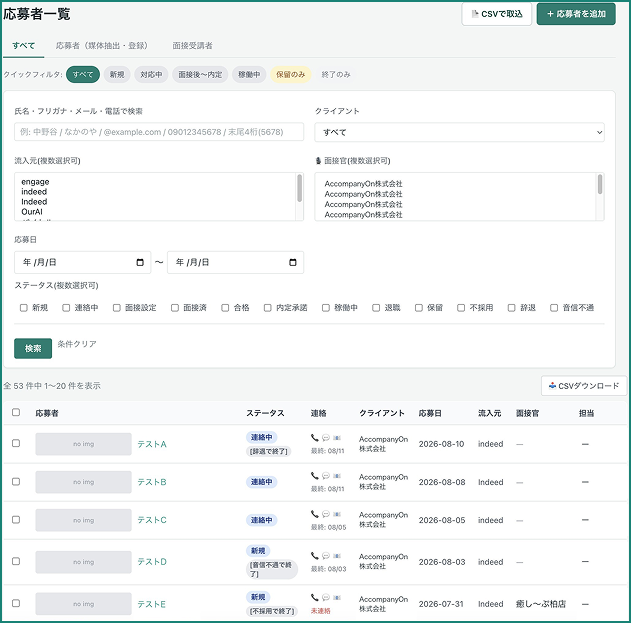Viewport: 631px width, 623px height.
Task: Apply the 稼働中 quick filter
Action: click(249, 74)
